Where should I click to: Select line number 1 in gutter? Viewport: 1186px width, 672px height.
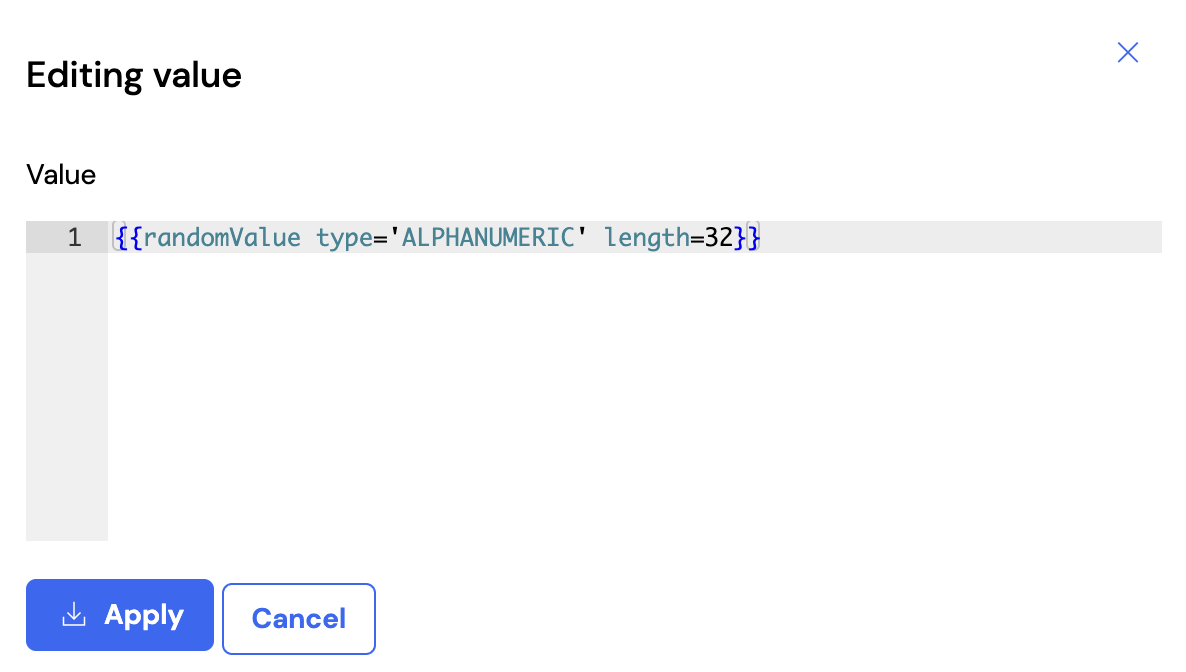[74, 238]
